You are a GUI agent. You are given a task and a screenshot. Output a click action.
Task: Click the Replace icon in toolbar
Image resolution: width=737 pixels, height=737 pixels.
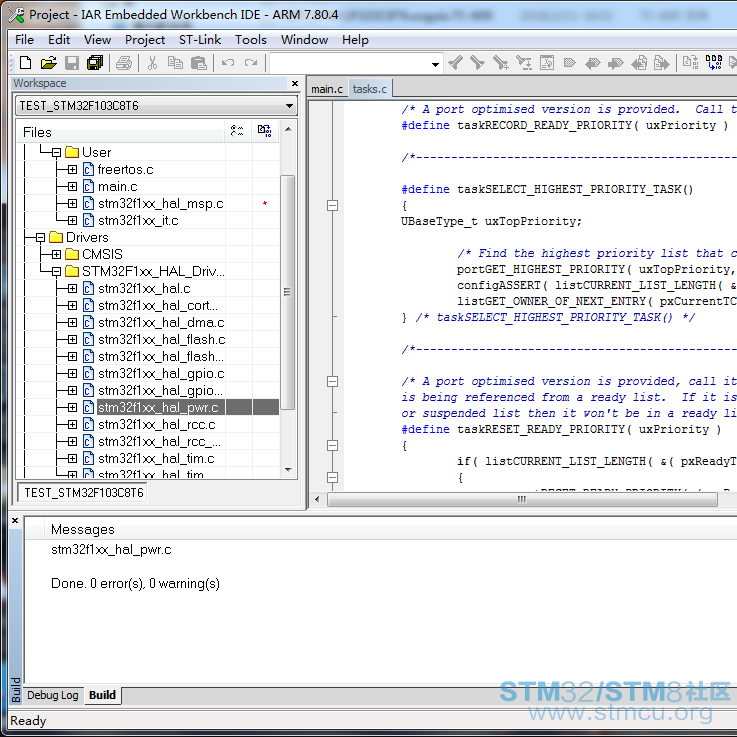click(x=524, y=63)
